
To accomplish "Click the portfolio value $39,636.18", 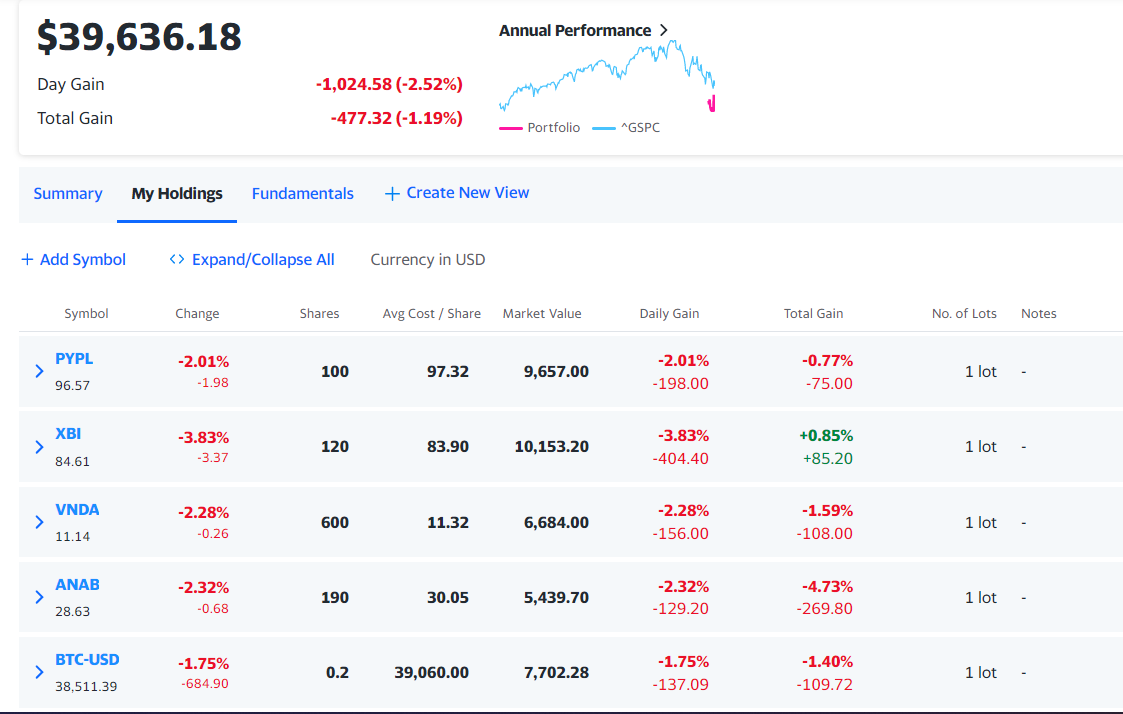I will coord(140,37).
